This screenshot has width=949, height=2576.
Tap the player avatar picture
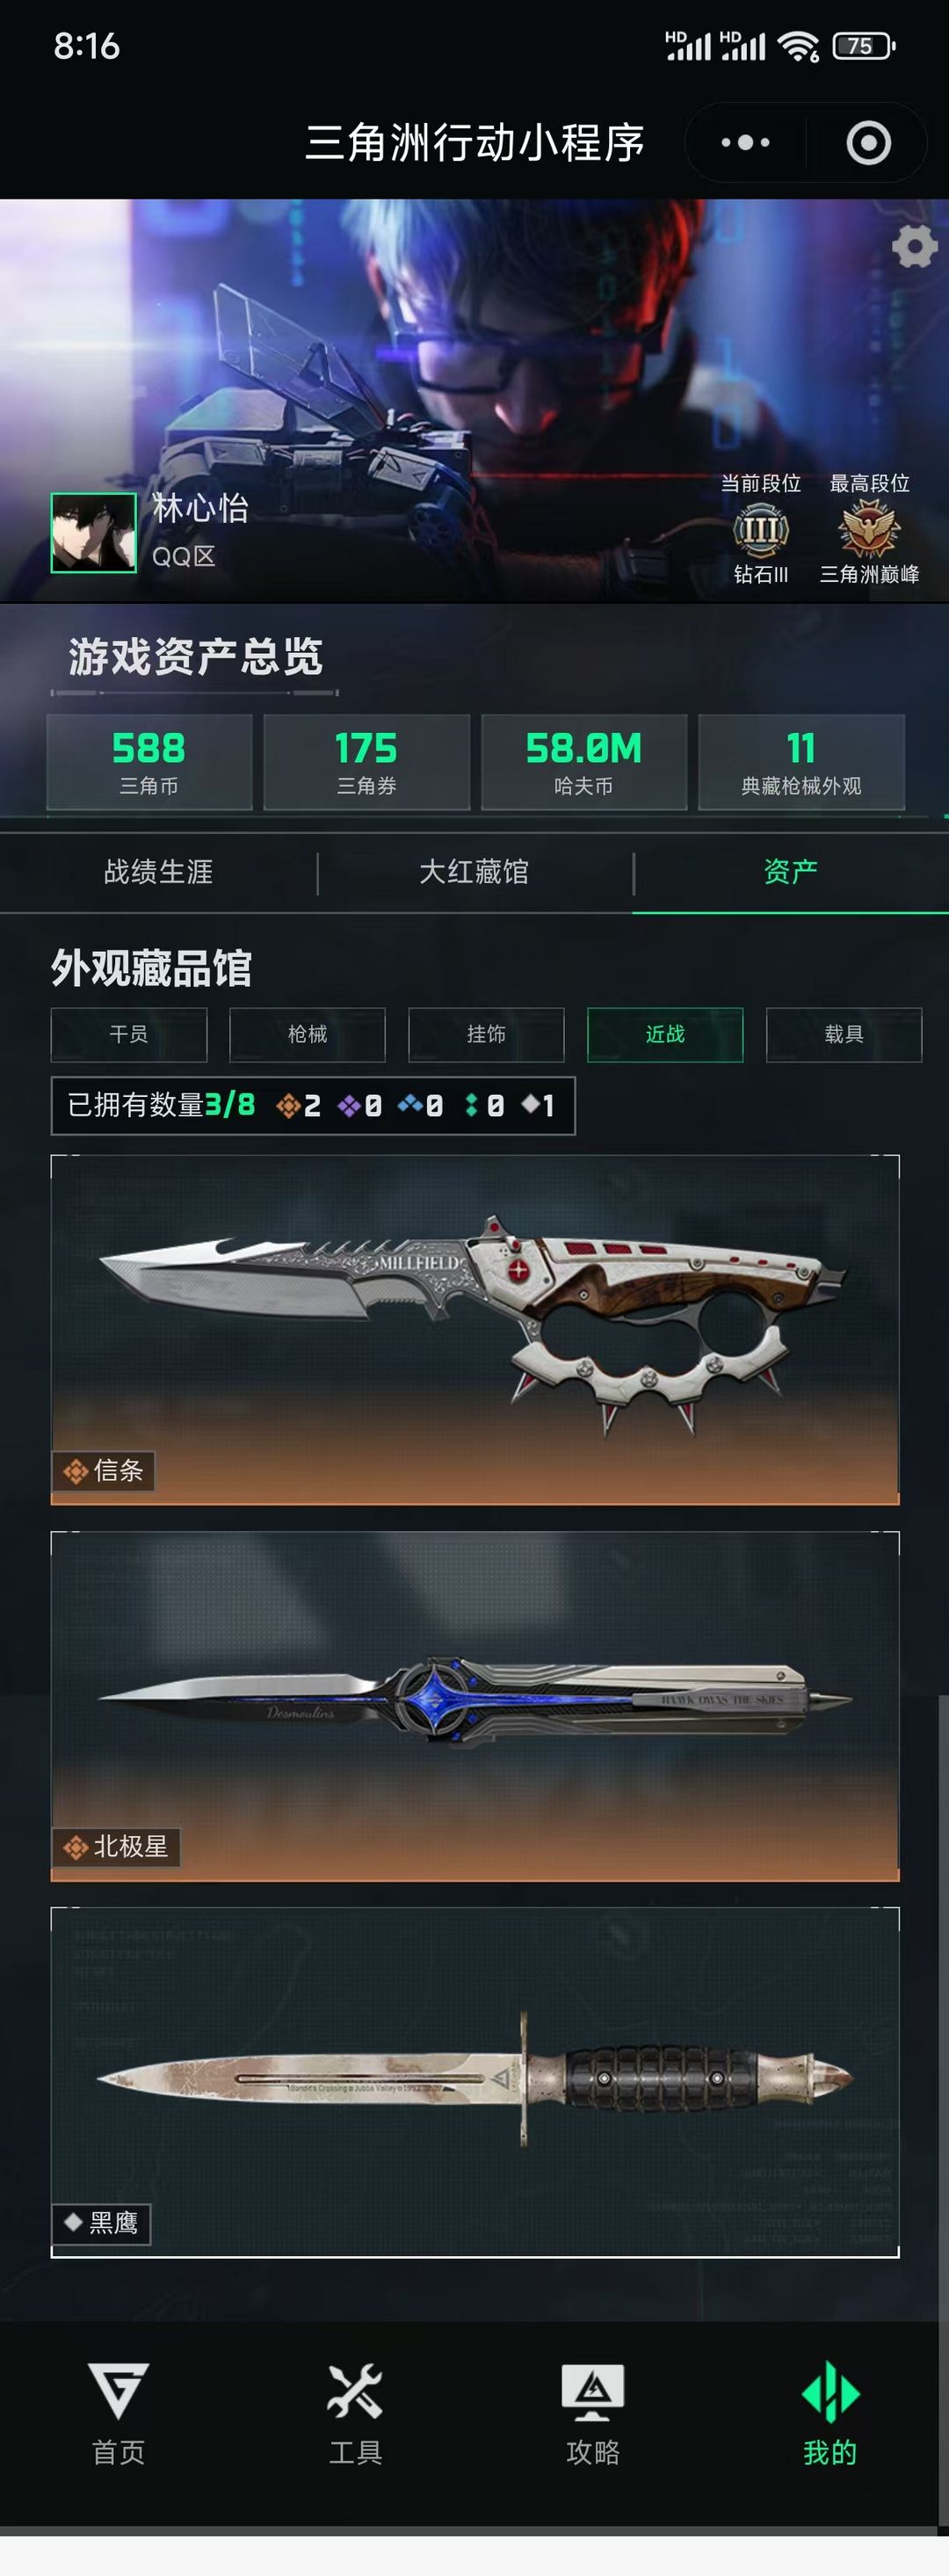[93, 532]
